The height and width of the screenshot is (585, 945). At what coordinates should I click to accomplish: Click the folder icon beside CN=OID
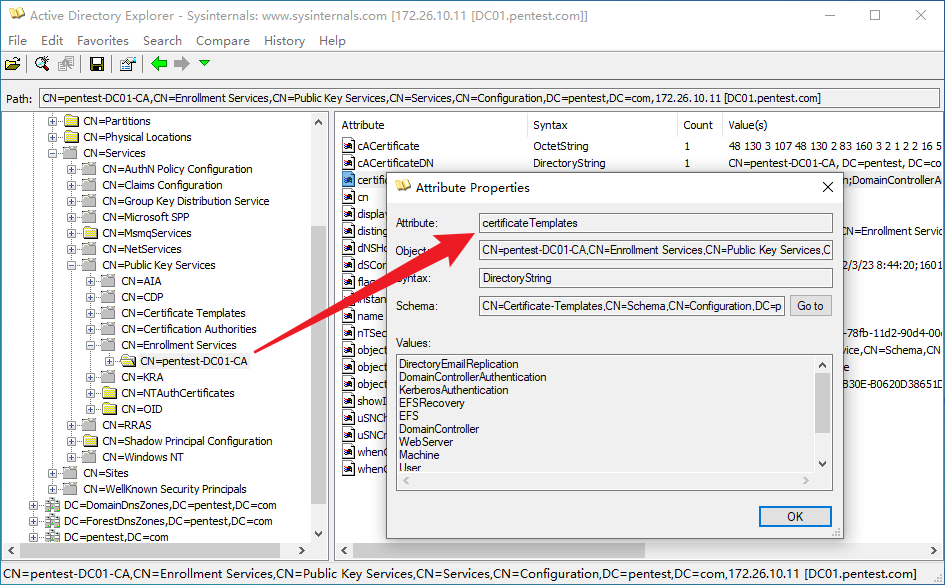(109, 409)
